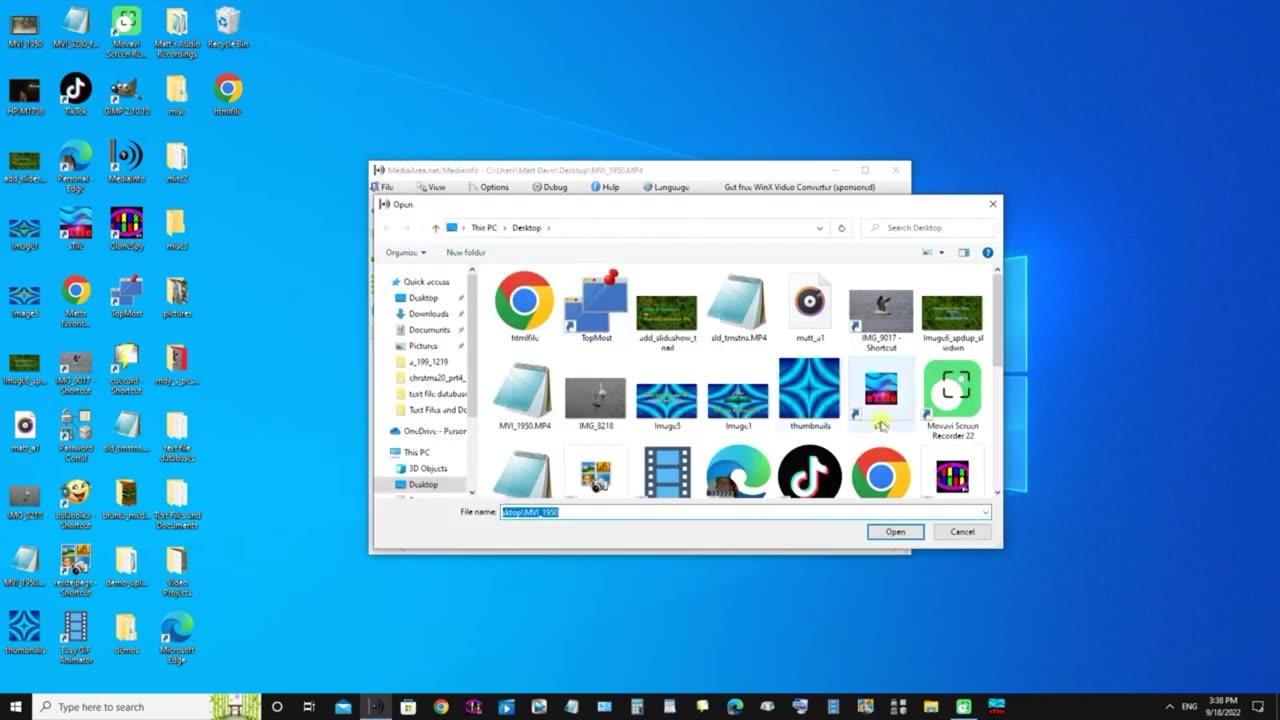Select the thumbnails image in dialog
This screenshot has width=1280, height=720.
tap(810, 394)
